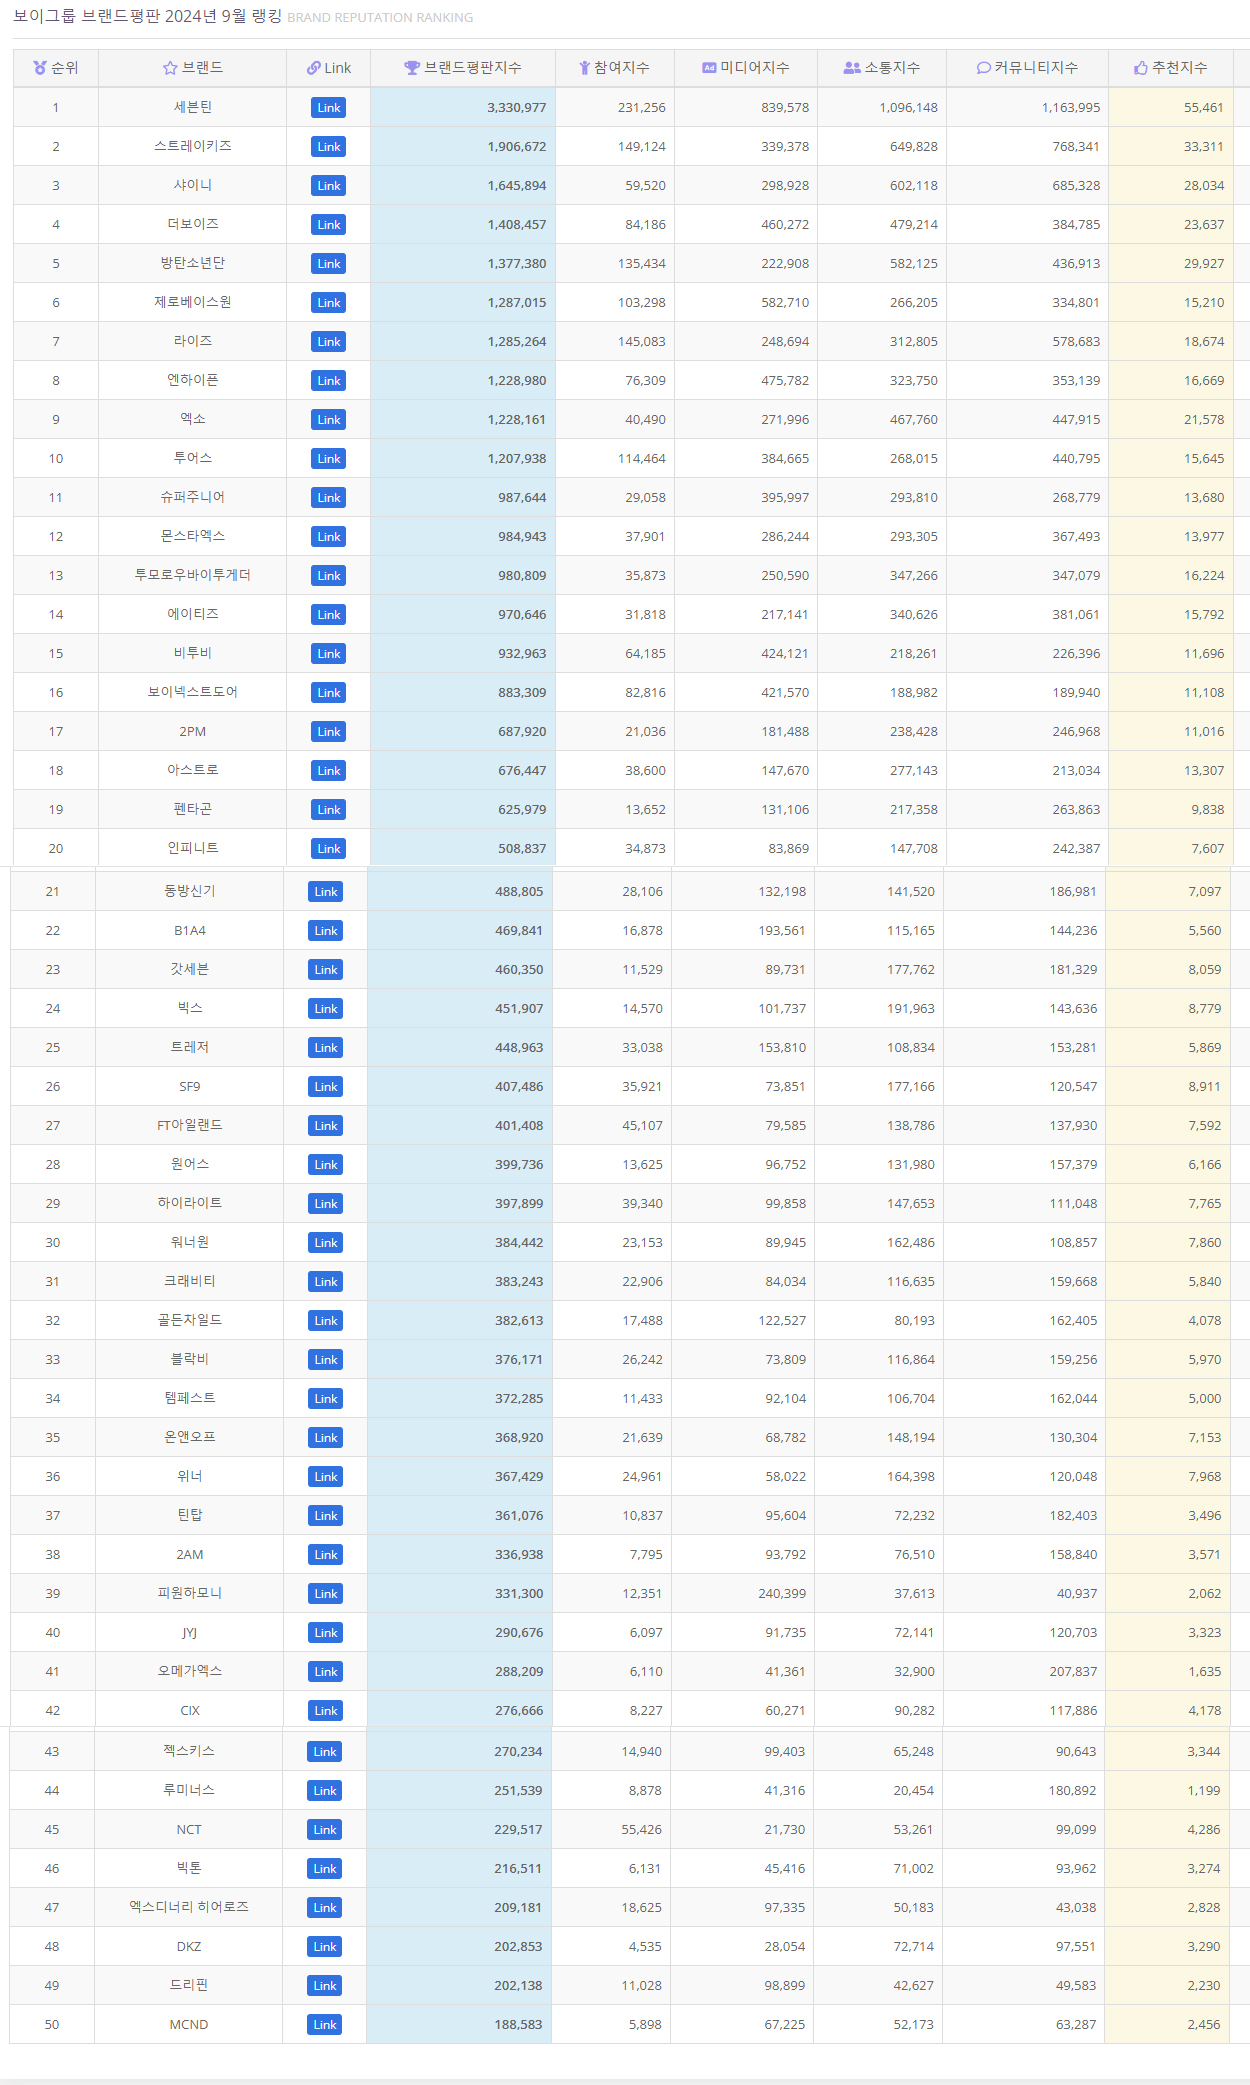Image resolution: width=1250 pixels, height=2085 pixels.
Task: Click the BRAND REPUTATION RANKING subtitle
Action: (x=380, y=18)
